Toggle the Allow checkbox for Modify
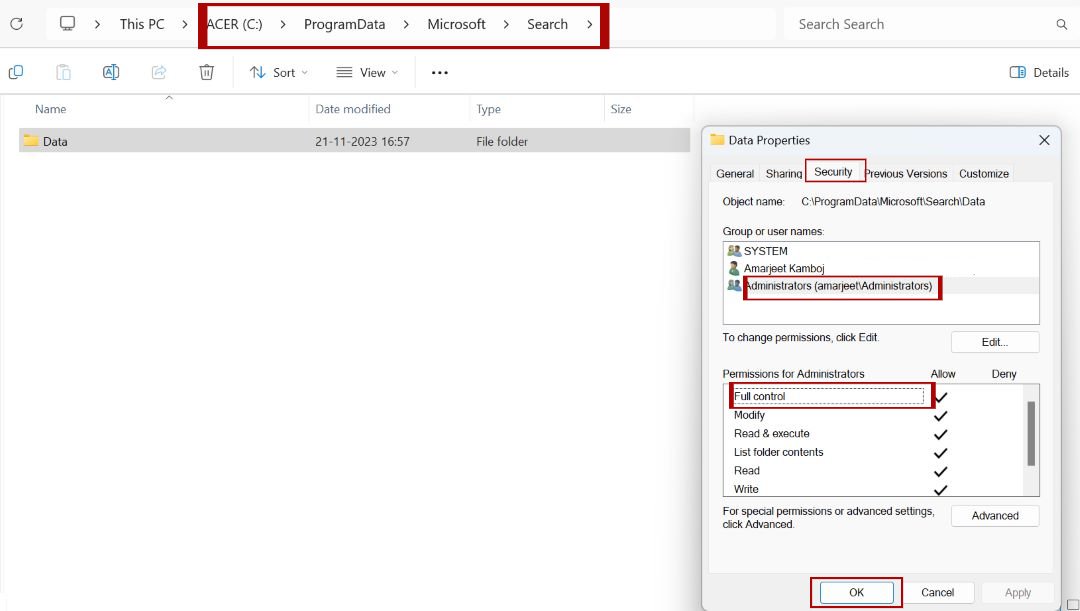Viewport: 1080px width, 611px height. [x=940, y=415]
